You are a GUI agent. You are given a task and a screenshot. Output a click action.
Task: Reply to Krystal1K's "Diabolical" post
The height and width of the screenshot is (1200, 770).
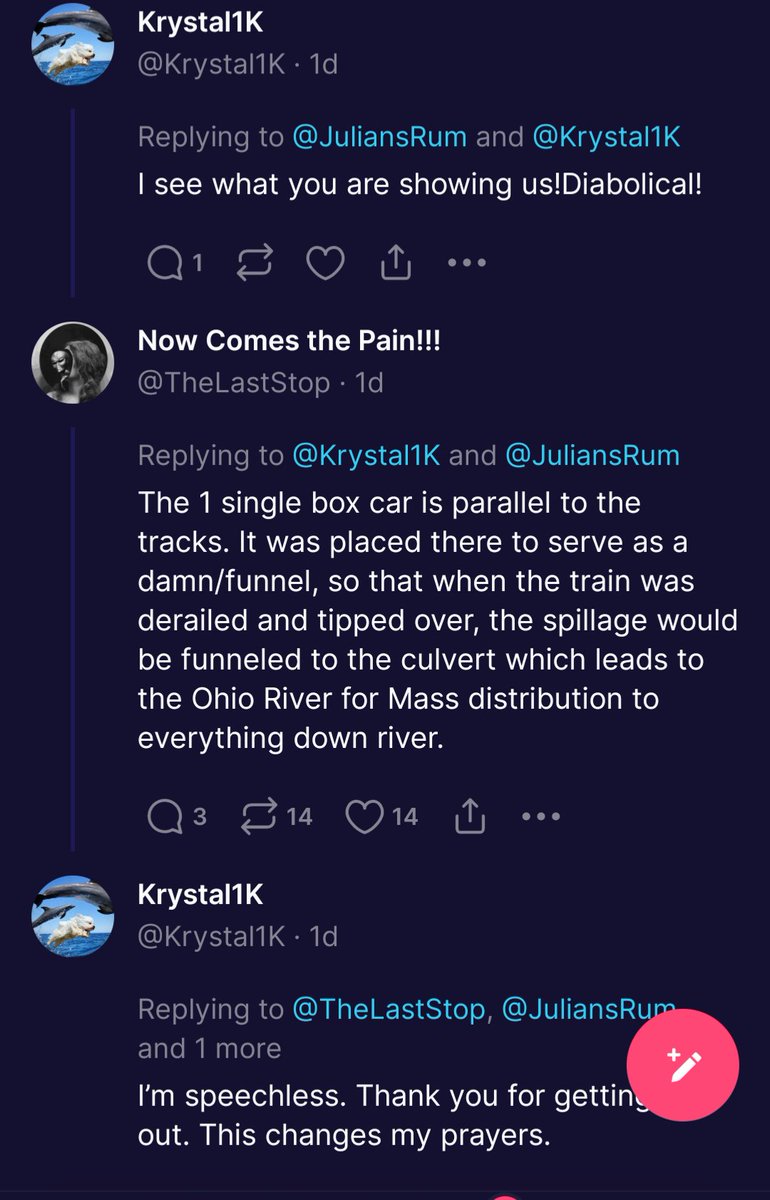click(x=162, y=263)
